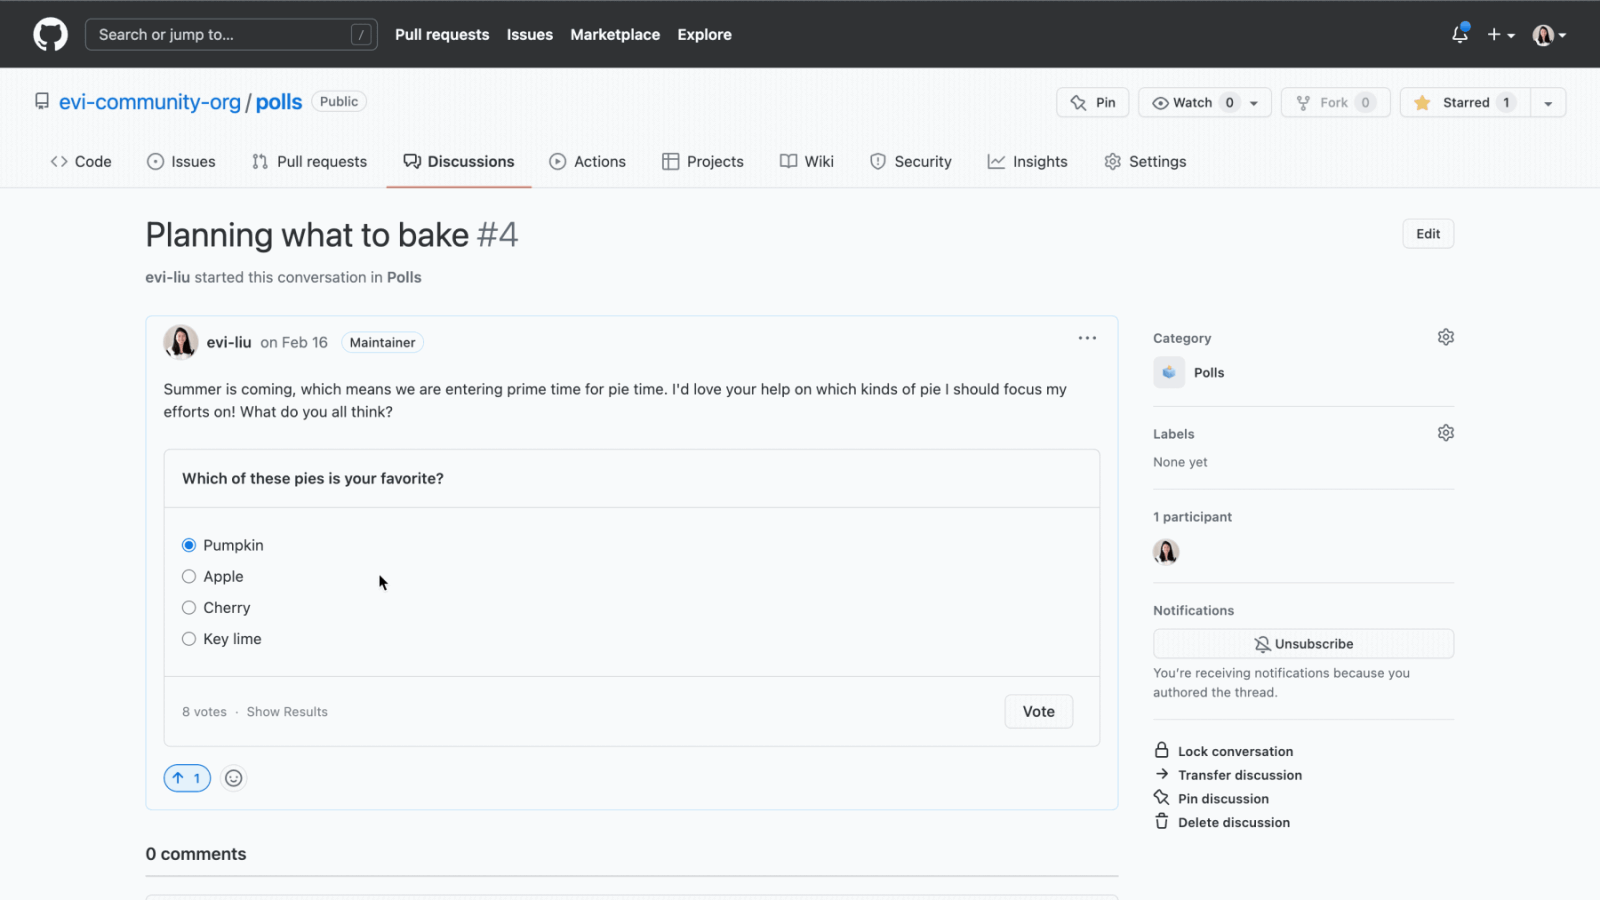Open the Watch options dropdown
Viewport: 1600px width, 900px height.
[1253, 102]
